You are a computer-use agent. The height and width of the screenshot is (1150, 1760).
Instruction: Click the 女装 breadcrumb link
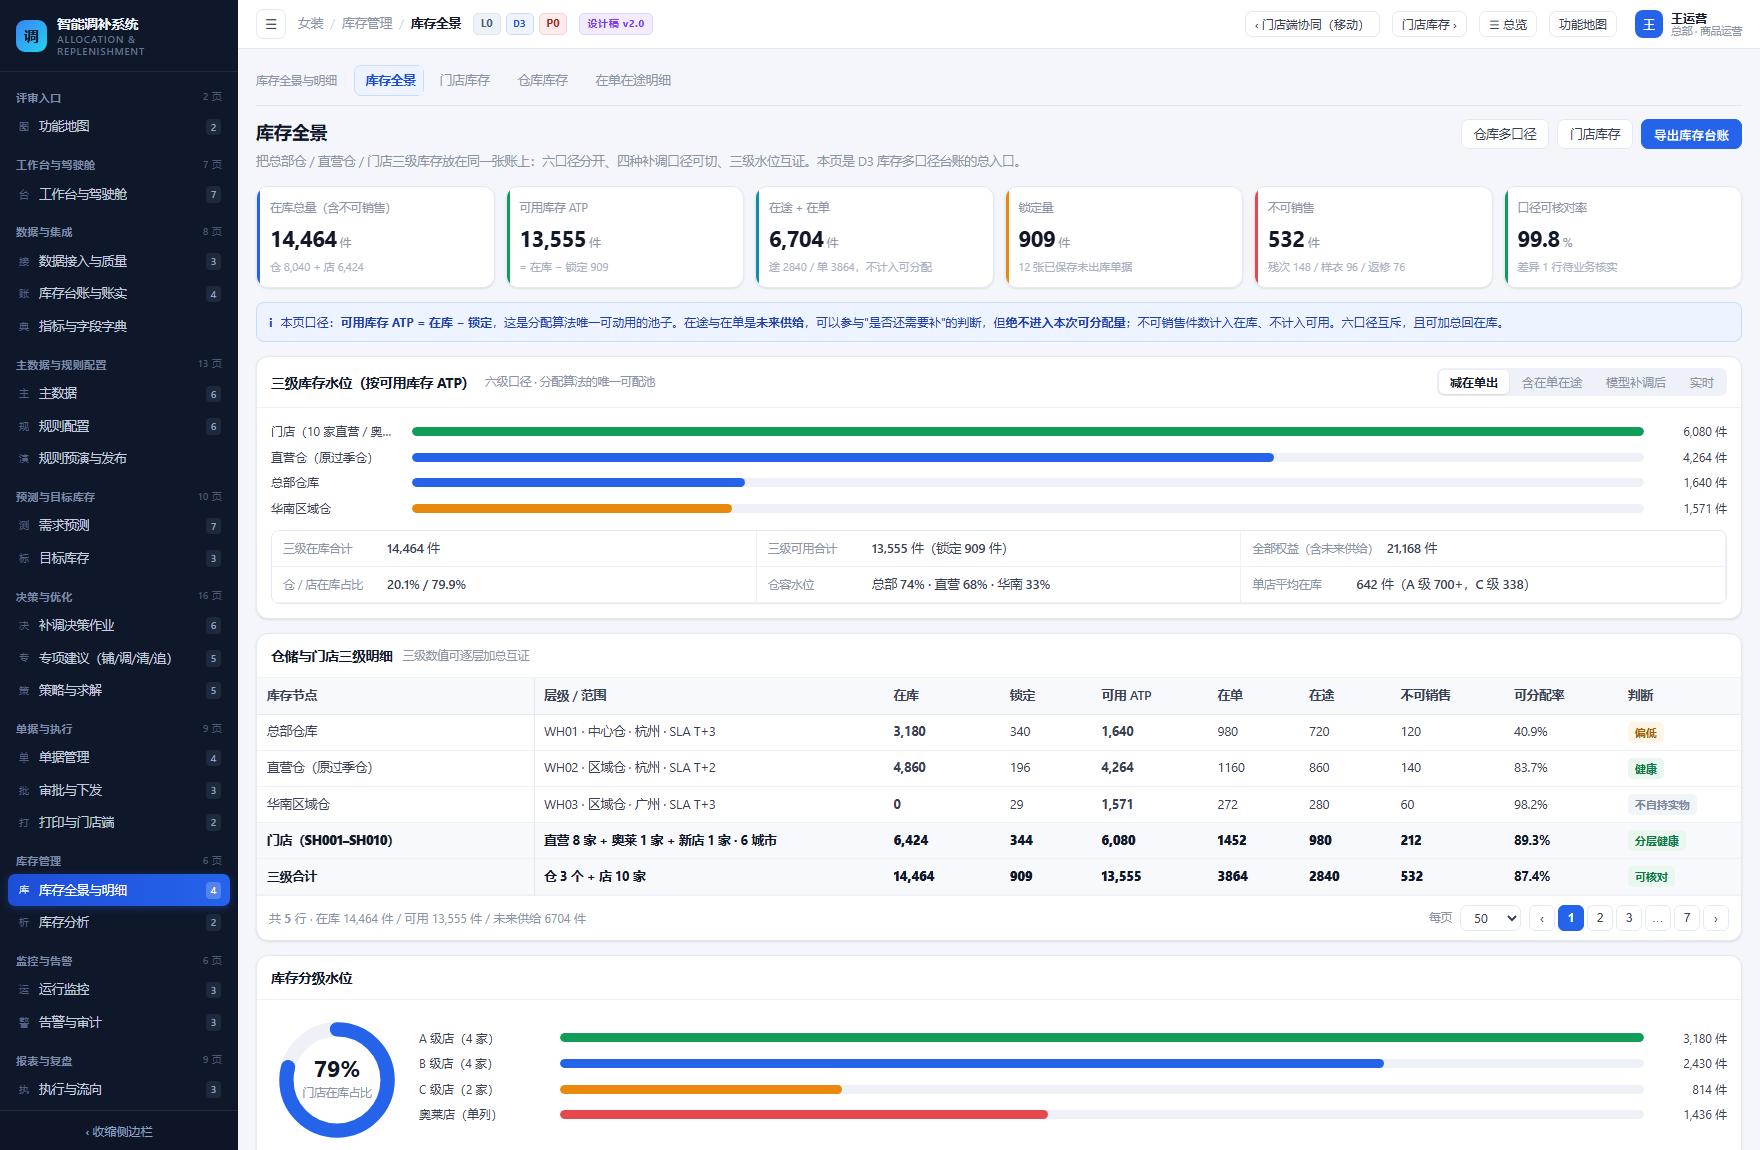[311, 24]
